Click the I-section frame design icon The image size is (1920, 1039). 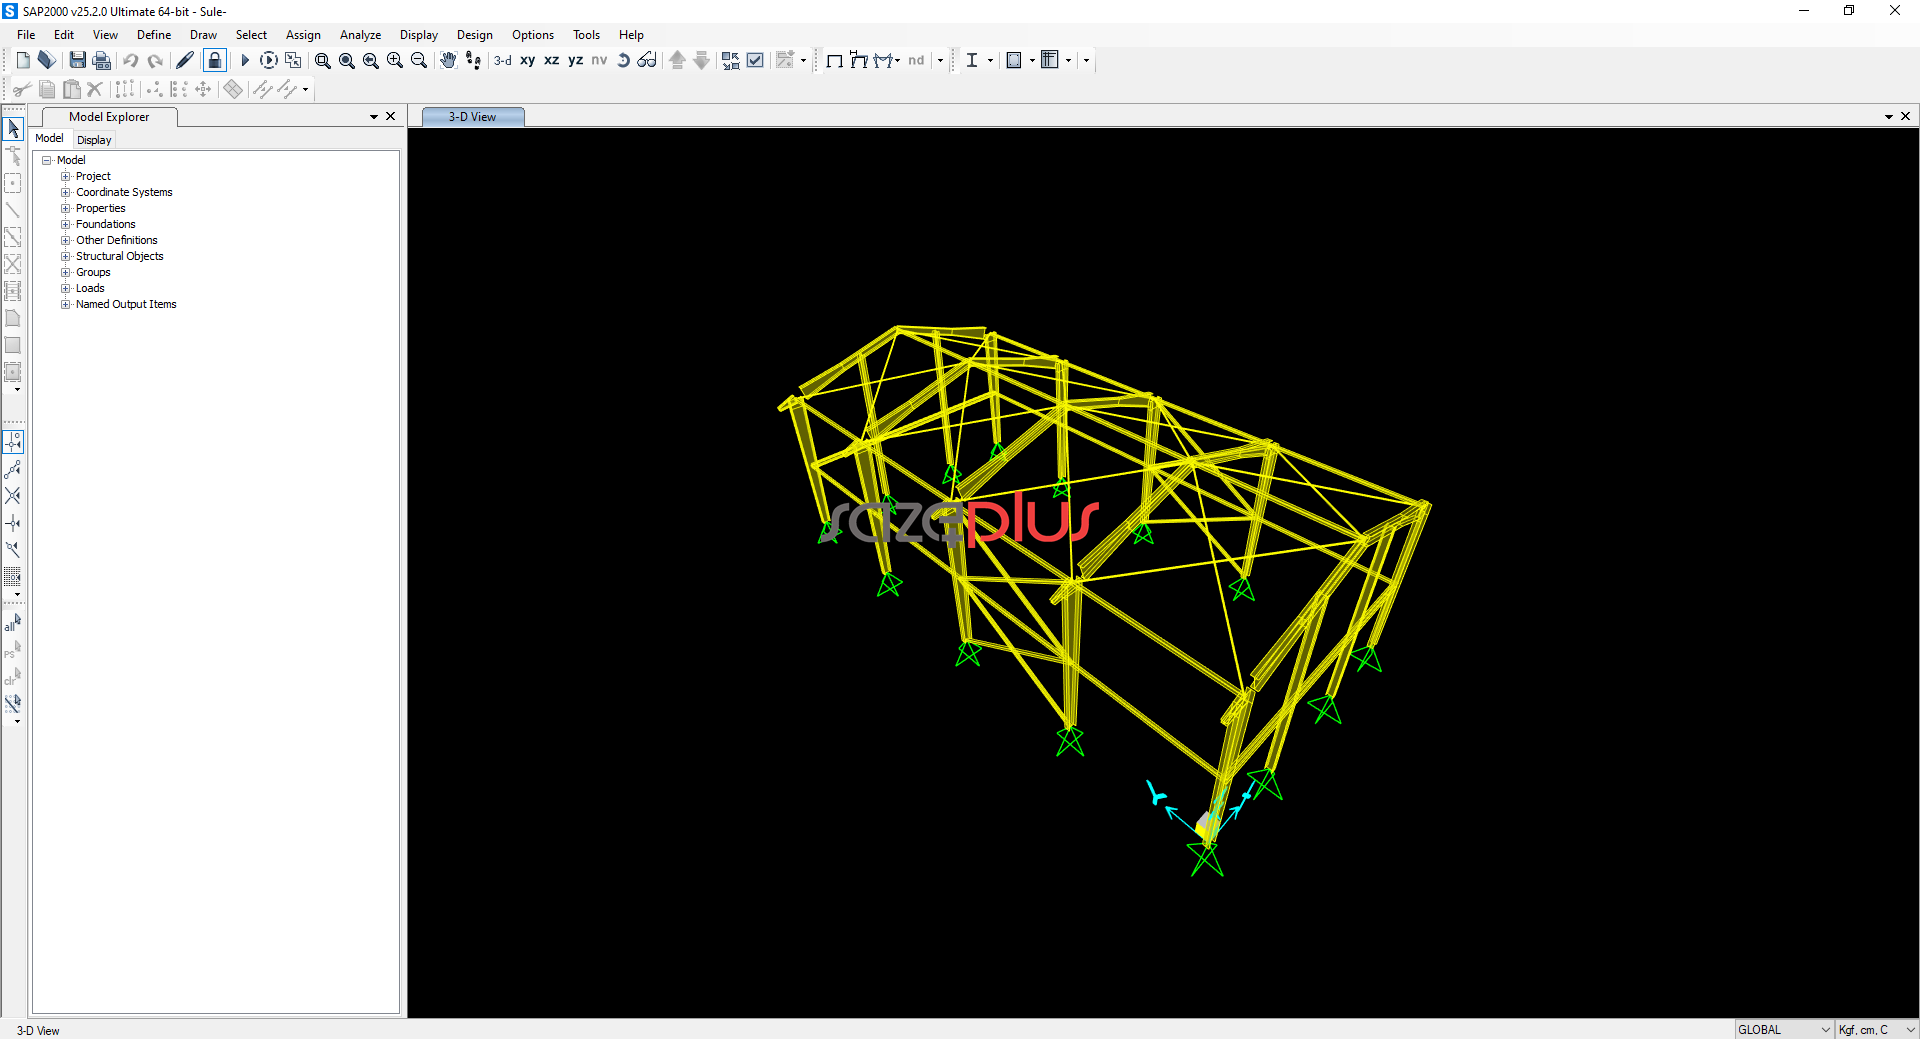click(972, 60)
